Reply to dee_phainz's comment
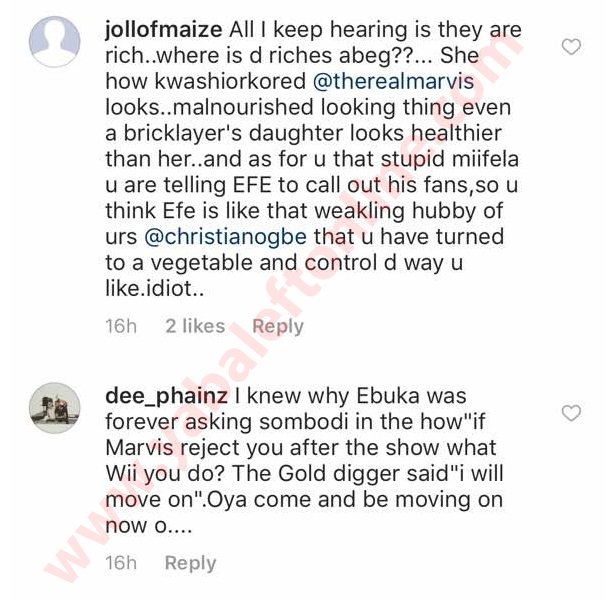 click(191, 563)
